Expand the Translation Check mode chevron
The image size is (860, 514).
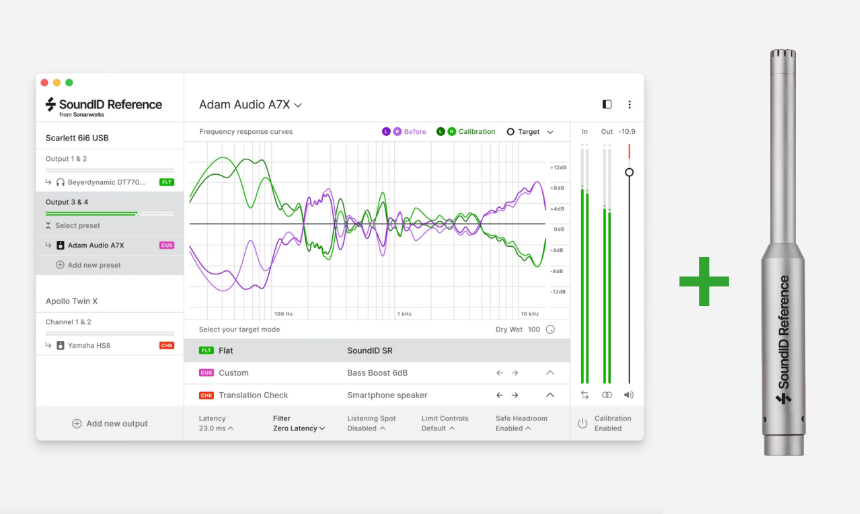coord(550,395)
